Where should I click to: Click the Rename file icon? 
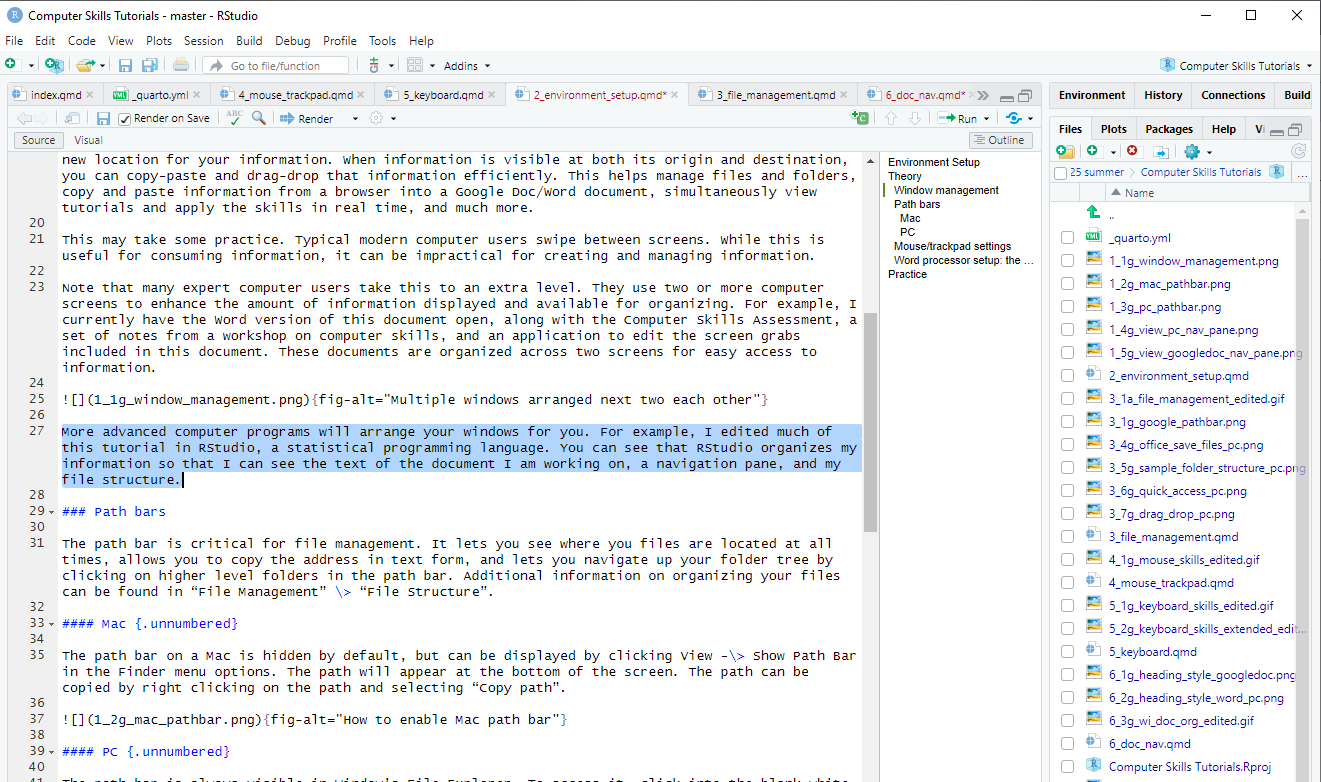(x=1160, y=151)
